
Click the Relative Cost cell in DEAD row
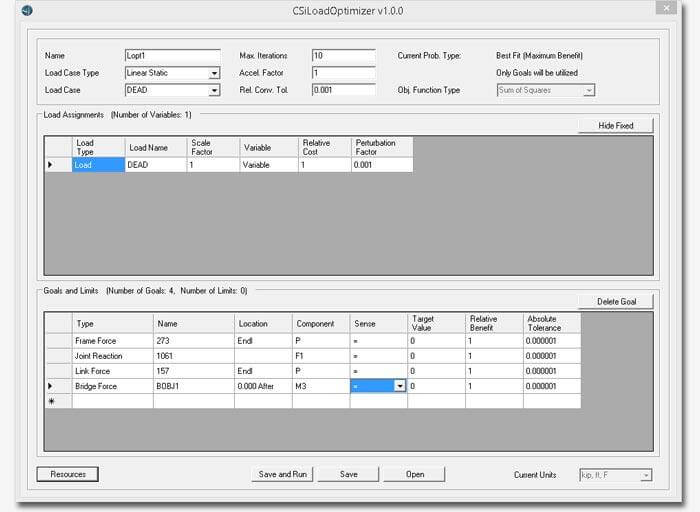[x=325, y=165]
